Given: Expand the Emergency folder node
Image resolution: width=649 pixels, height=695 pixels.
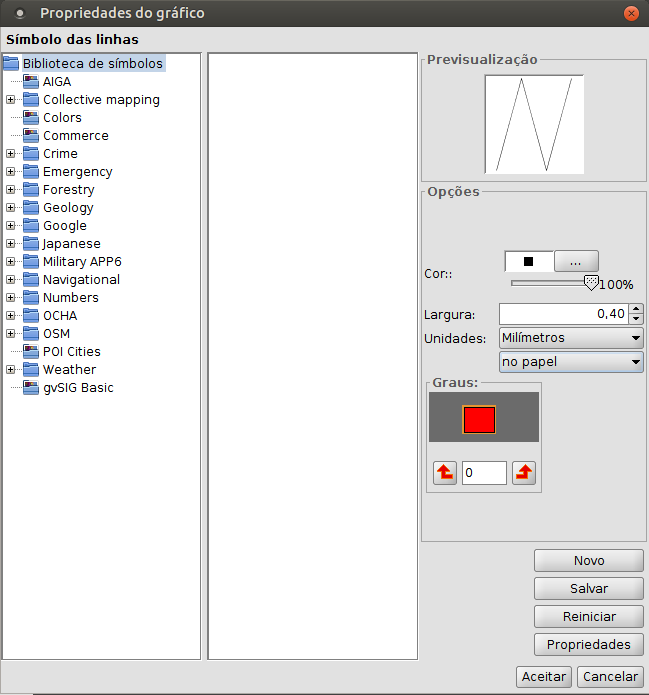Looking at the screenshot, I should tap(10, 172).
